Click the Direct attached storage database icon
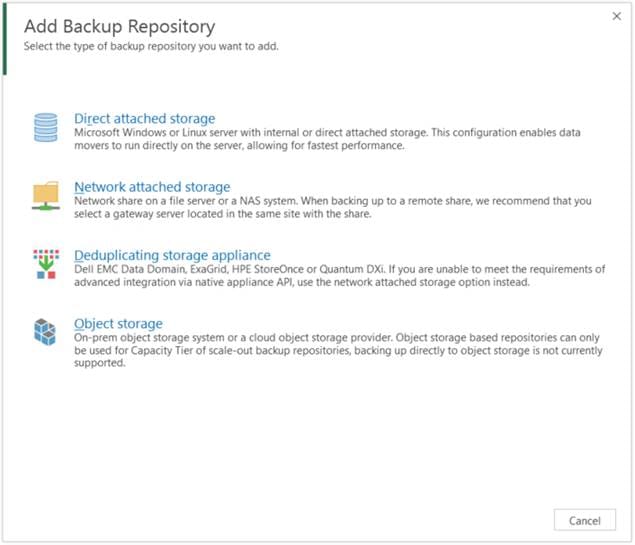The height and width of the screenshot is (545, 635). point(46,128)
